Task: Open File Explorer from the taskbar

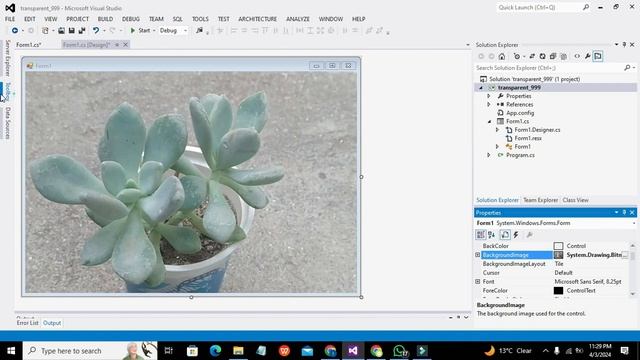Action: pos(238,351)
